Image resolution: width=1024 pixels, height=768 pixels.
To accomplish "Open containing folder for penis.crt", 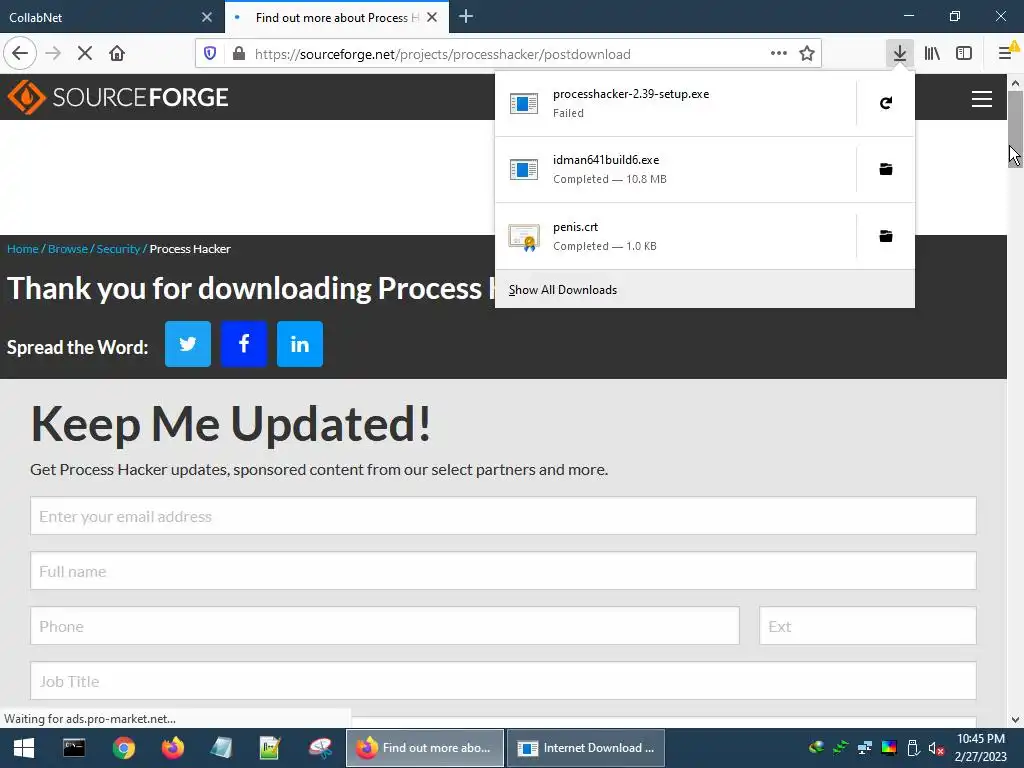I will point(886,236).
